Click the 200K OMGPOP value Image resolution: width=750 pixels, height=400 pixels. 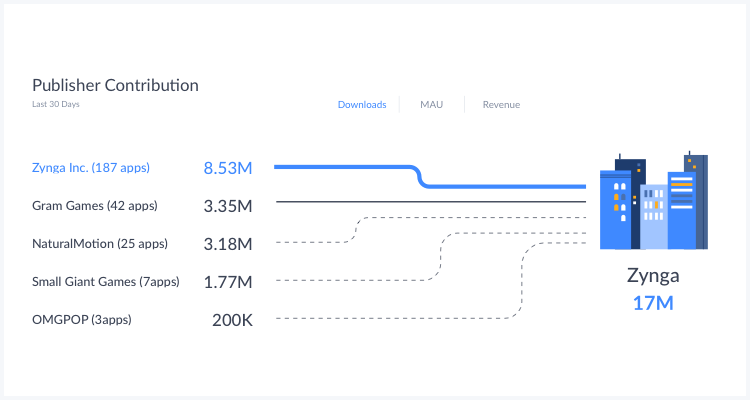(x=232, y=320)
